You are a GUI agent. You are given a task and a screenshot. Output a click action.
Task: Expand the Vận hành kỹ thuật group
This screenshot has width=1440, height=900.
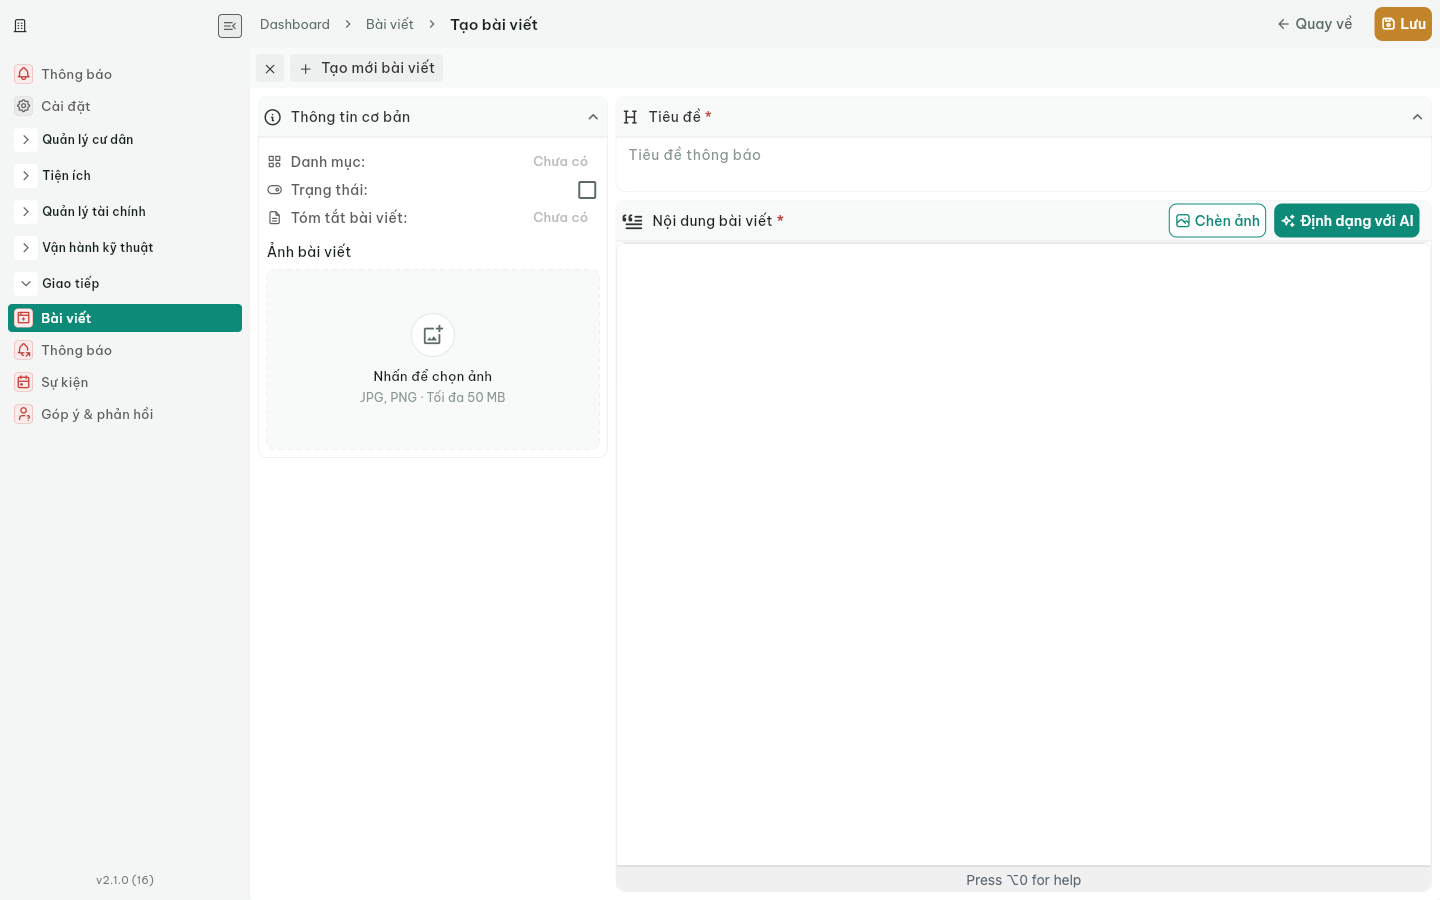point(26,248)
